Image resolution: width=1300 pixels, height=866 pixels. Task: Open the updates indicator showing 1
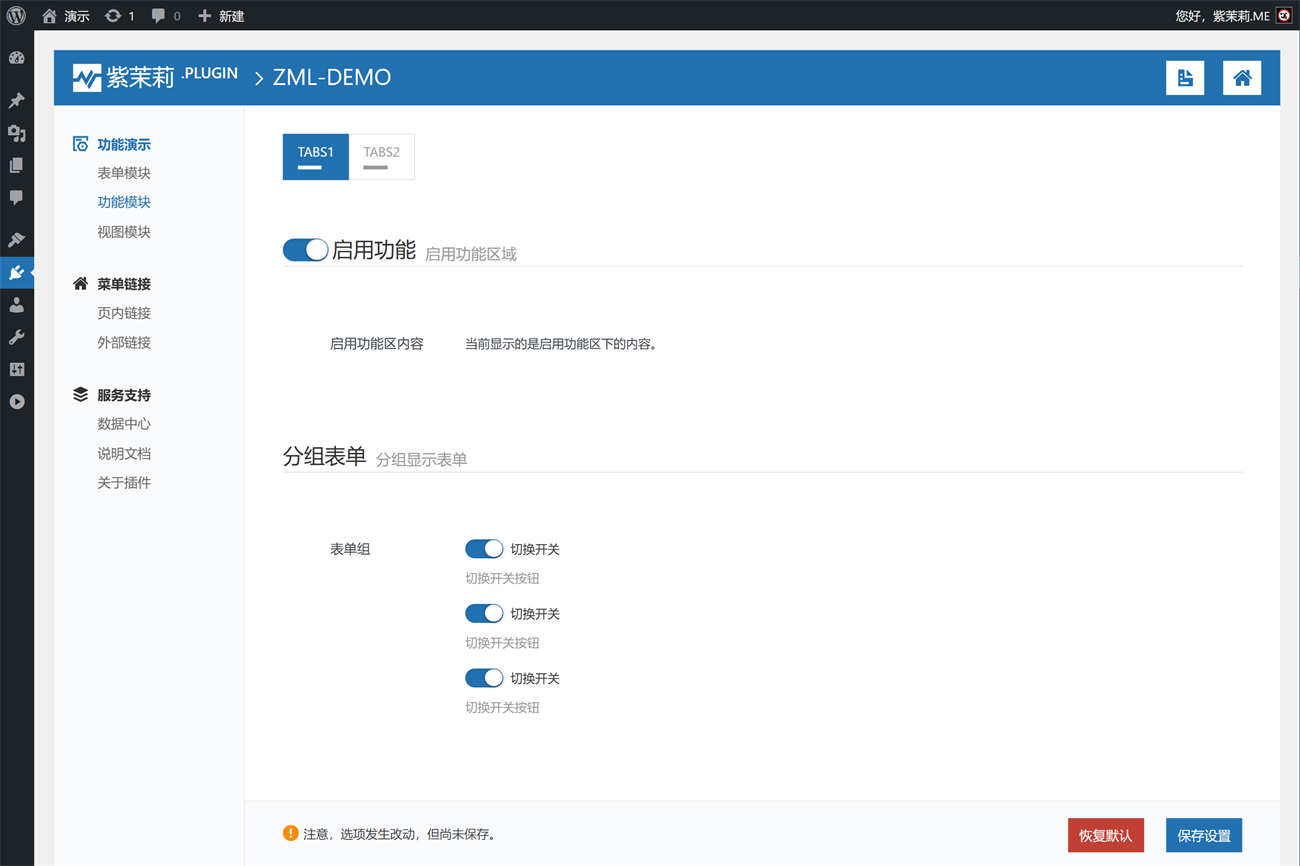click(x=120, y=16)
